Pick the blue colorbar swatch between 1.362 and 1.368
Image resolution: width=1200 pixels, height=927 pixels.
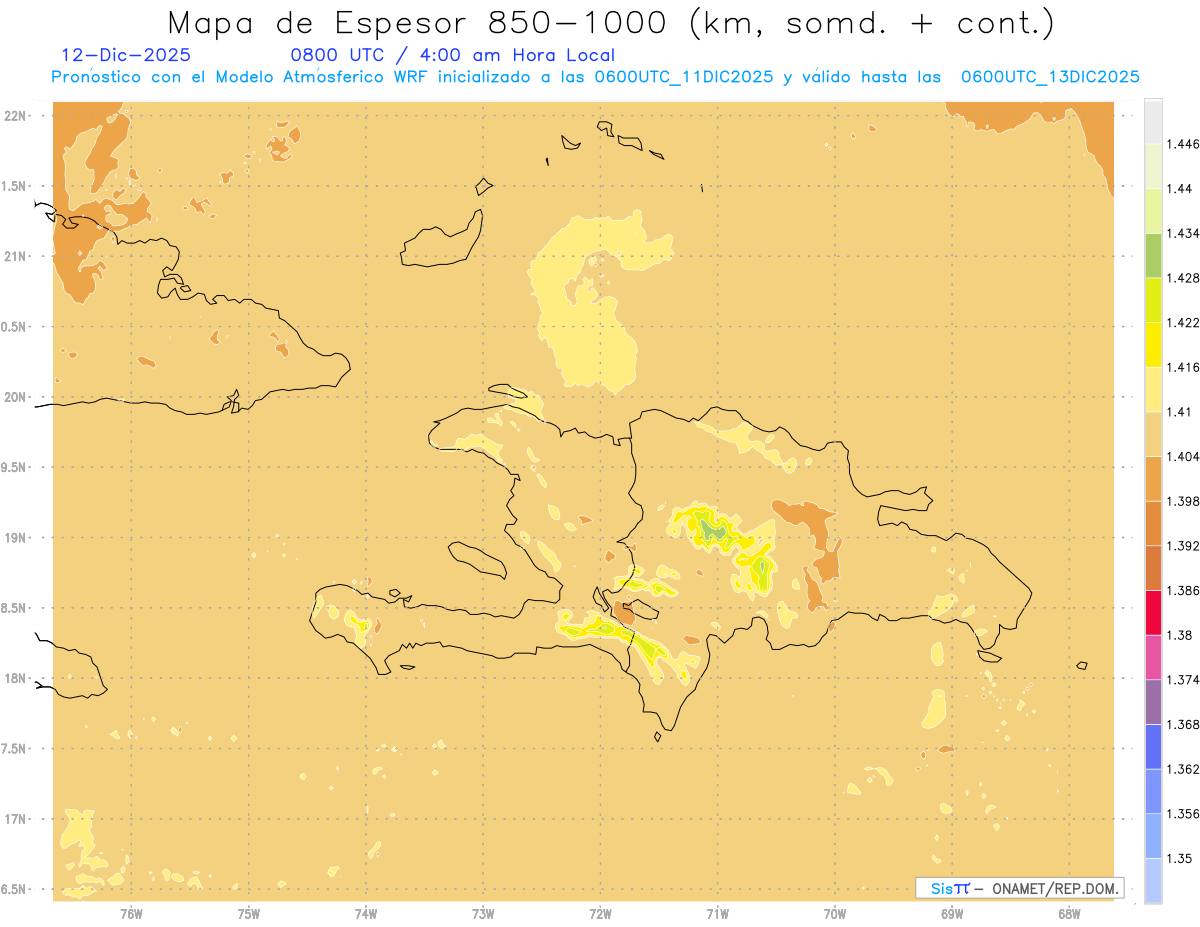point(1153,746)
